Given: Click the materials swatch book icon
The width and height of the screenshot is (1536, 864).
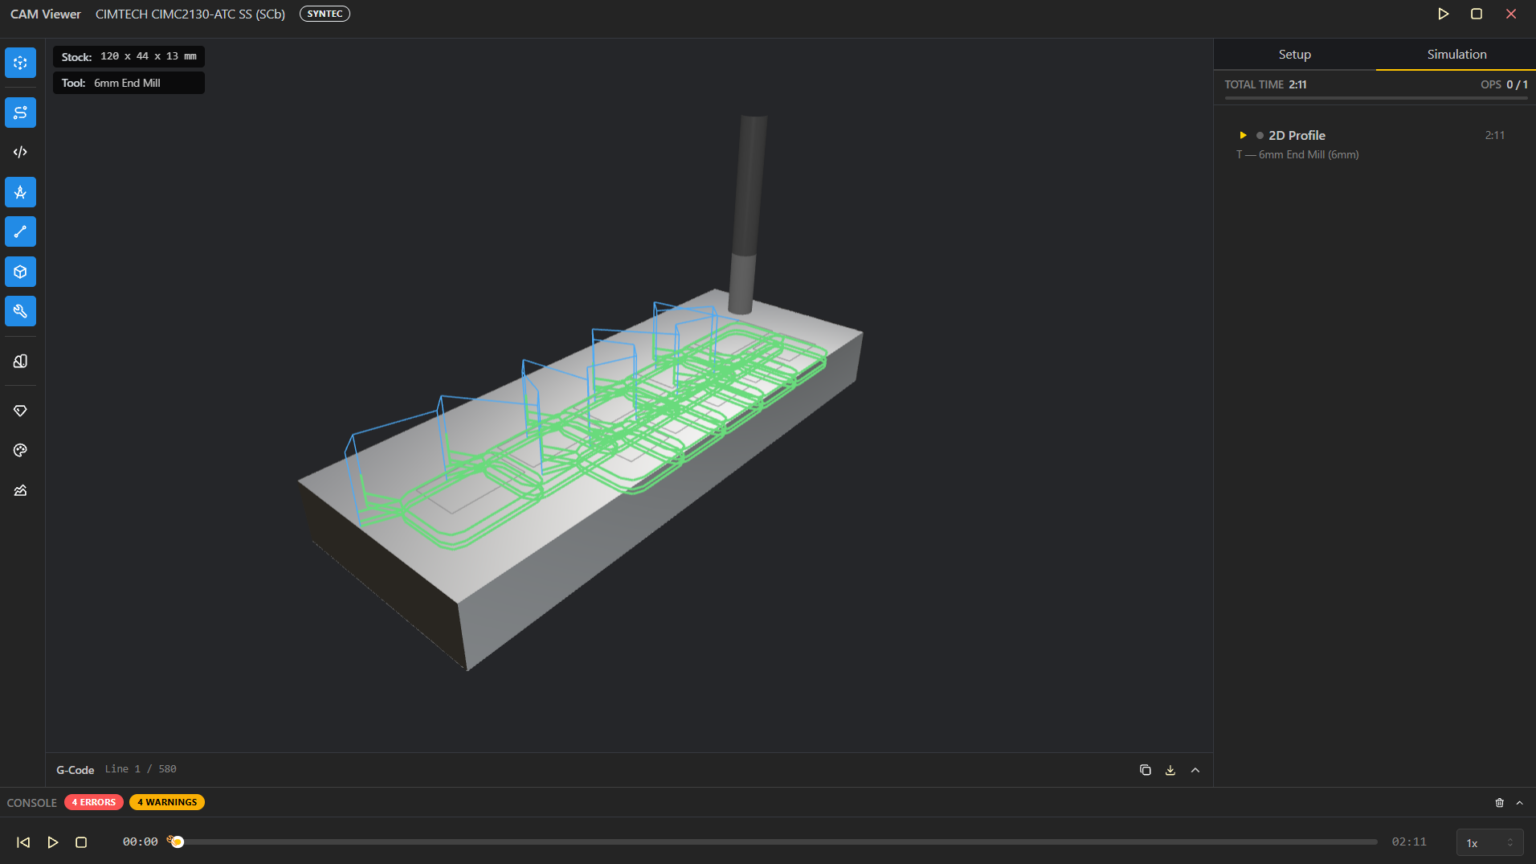Looking at the screenshot, I should point(20,361).
